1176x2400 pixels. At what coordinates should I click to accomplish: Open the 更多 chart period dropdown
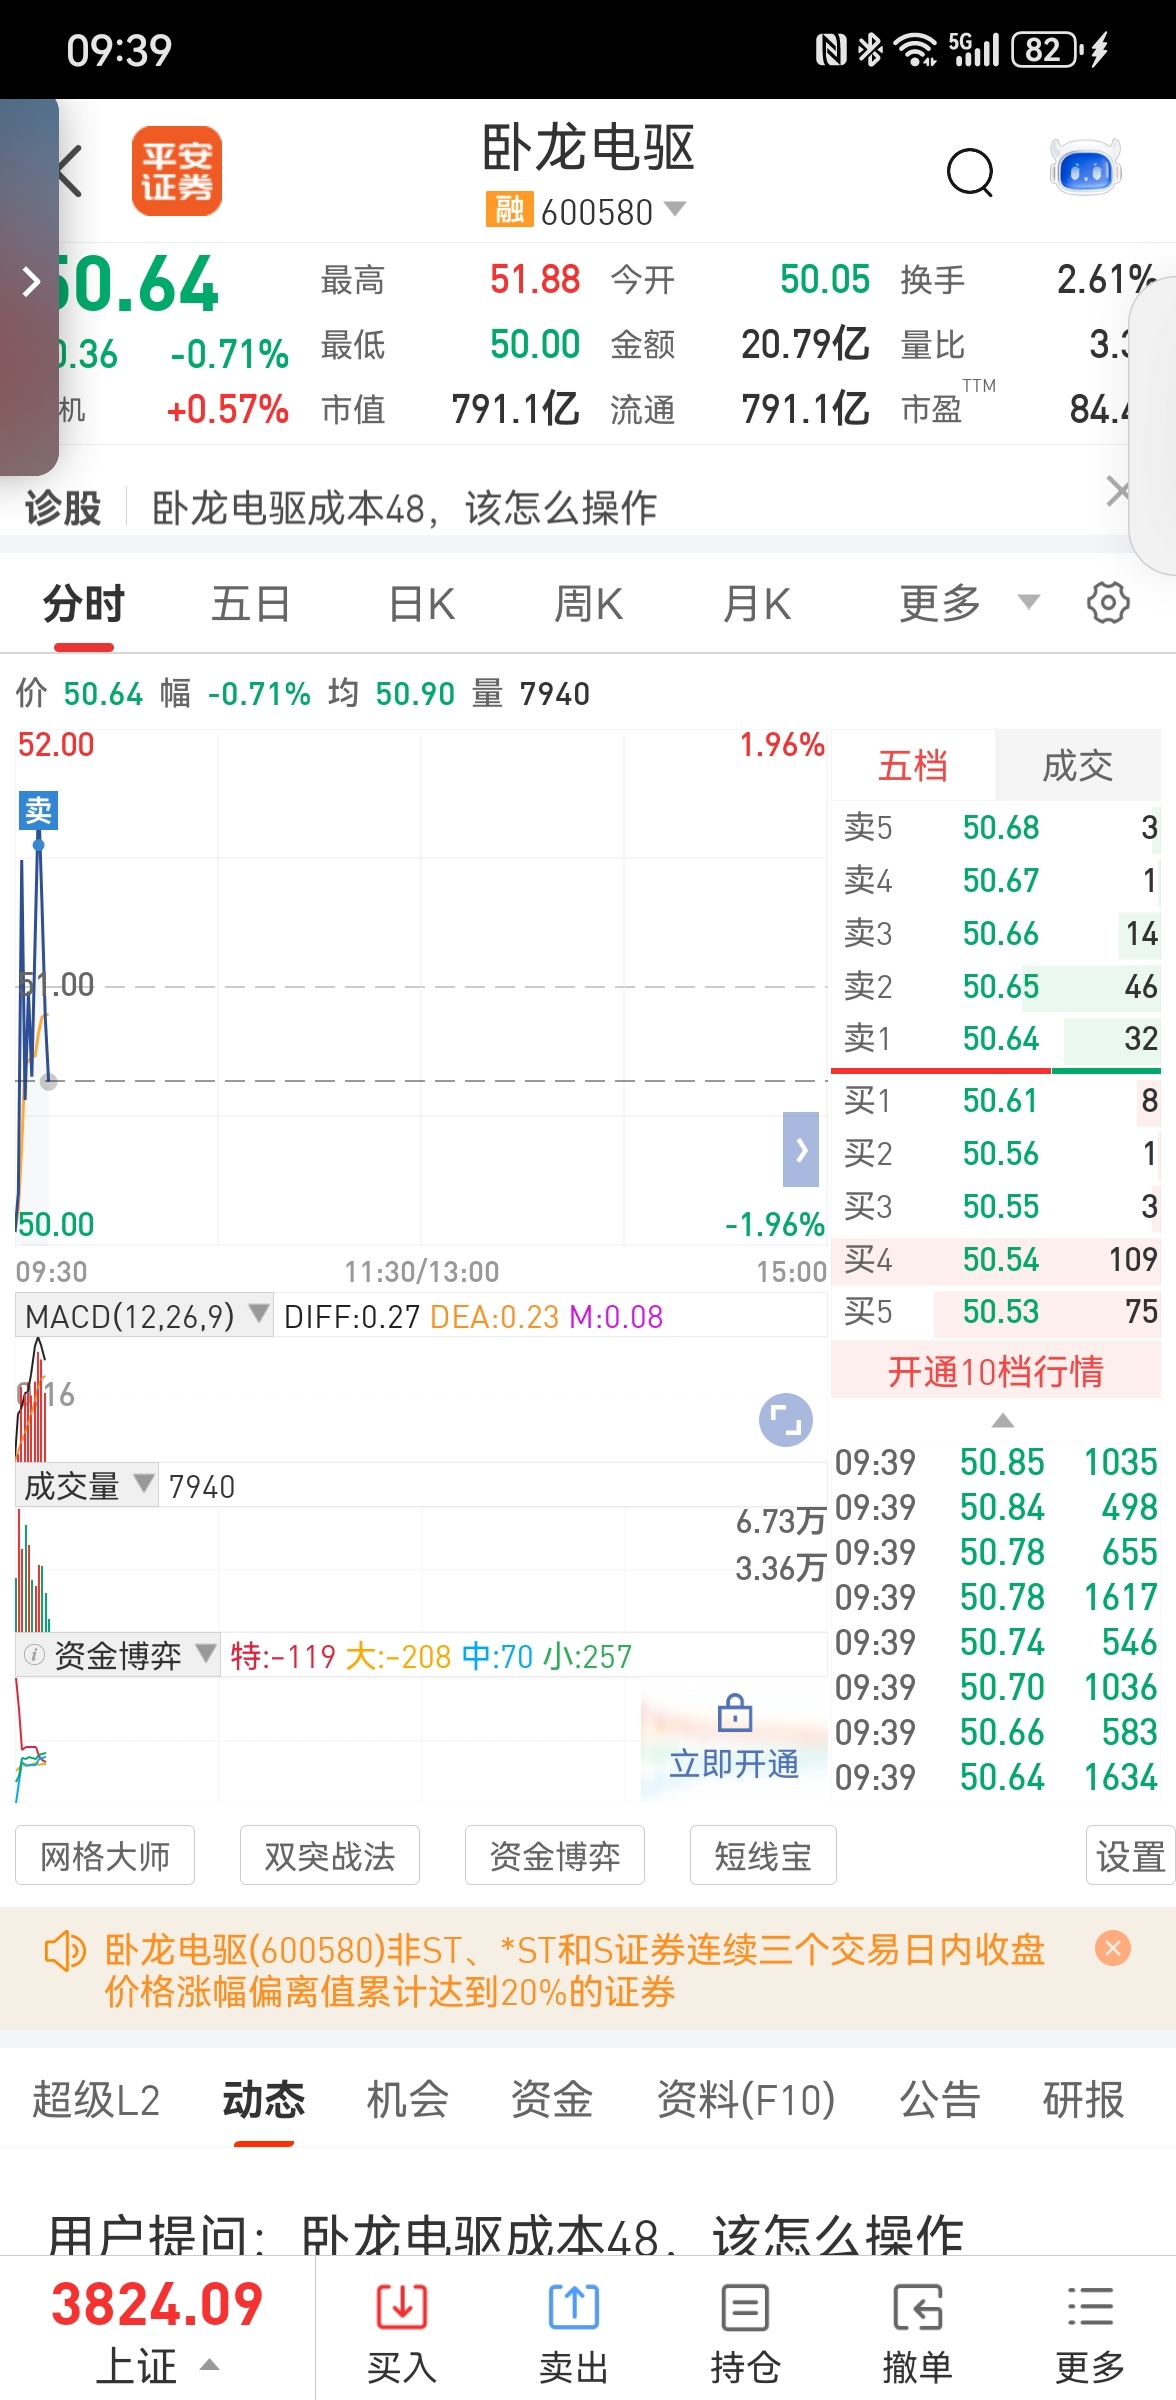coord(969,603)
